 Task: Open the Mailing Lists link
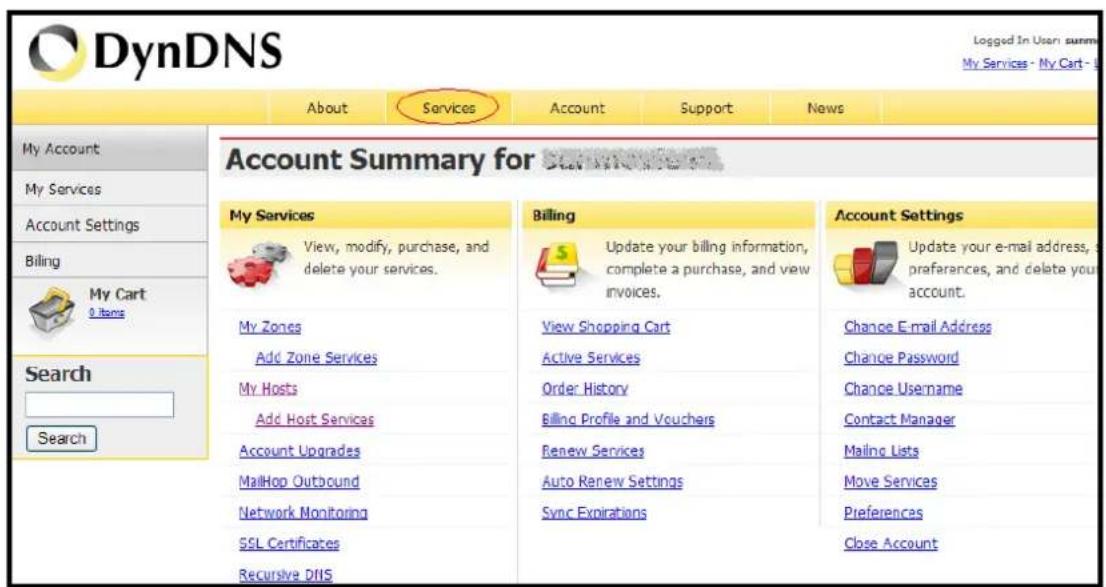(x=882, y=451)
